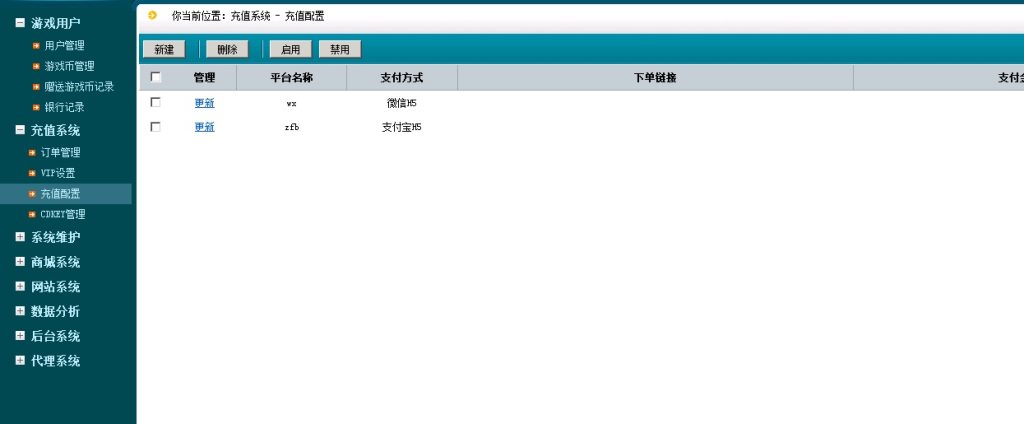This screenshot has width=1024, height=424.
Task: Click the 商城系统 section label
Action: (x=56, y=262)
